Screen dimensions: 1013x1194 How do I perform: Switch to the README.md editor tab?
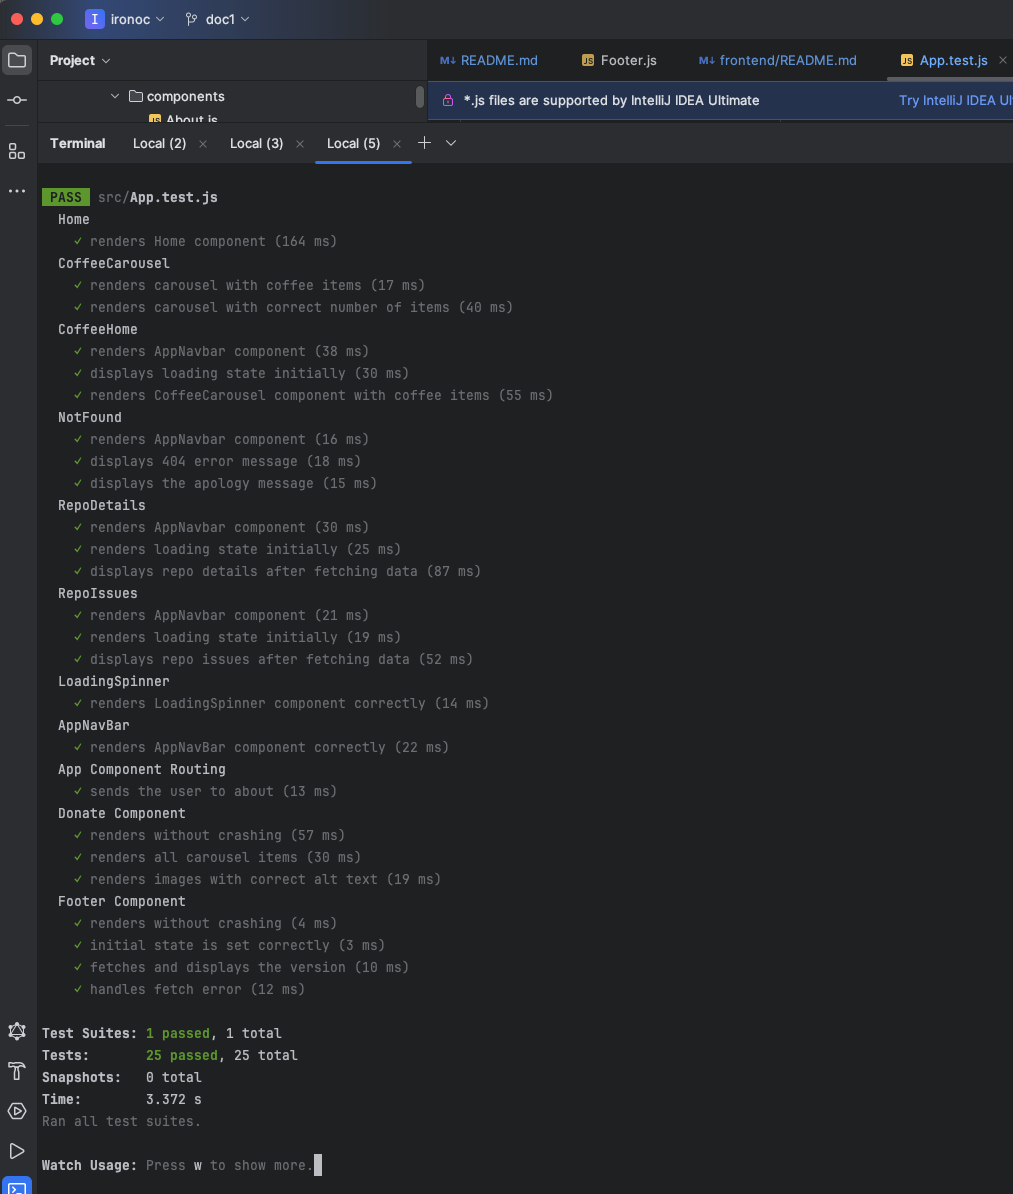489,60
